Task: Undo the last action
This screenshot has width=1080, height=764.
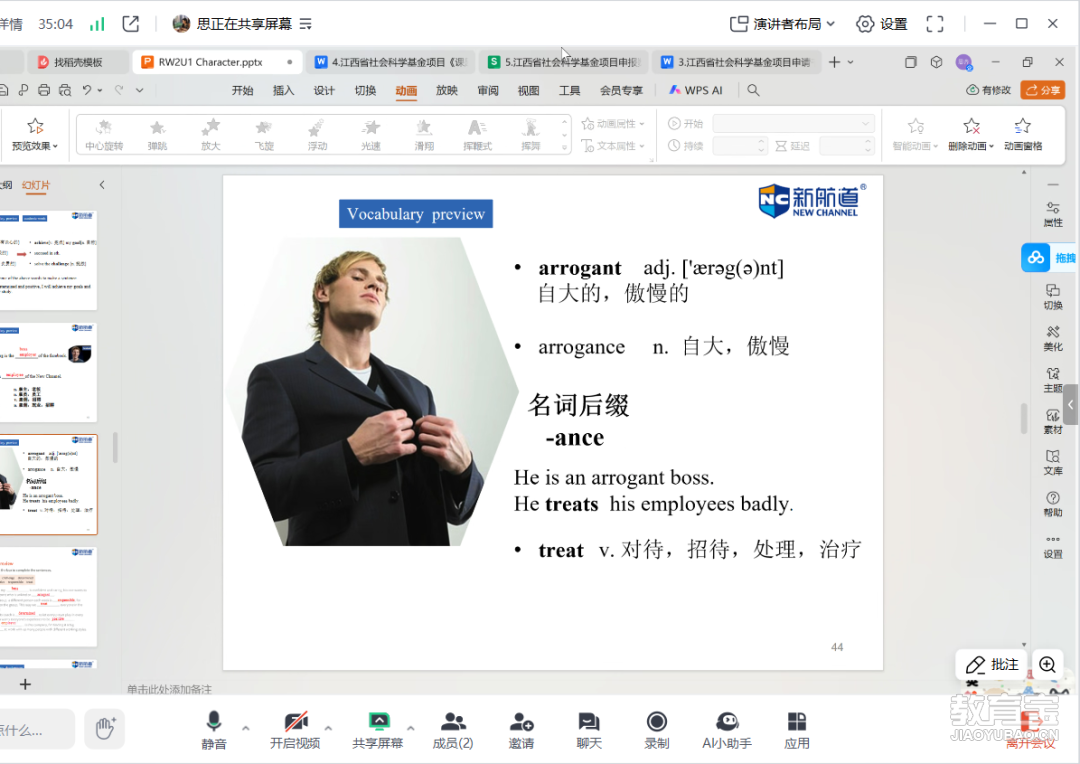Action: [x=87, y=90]
